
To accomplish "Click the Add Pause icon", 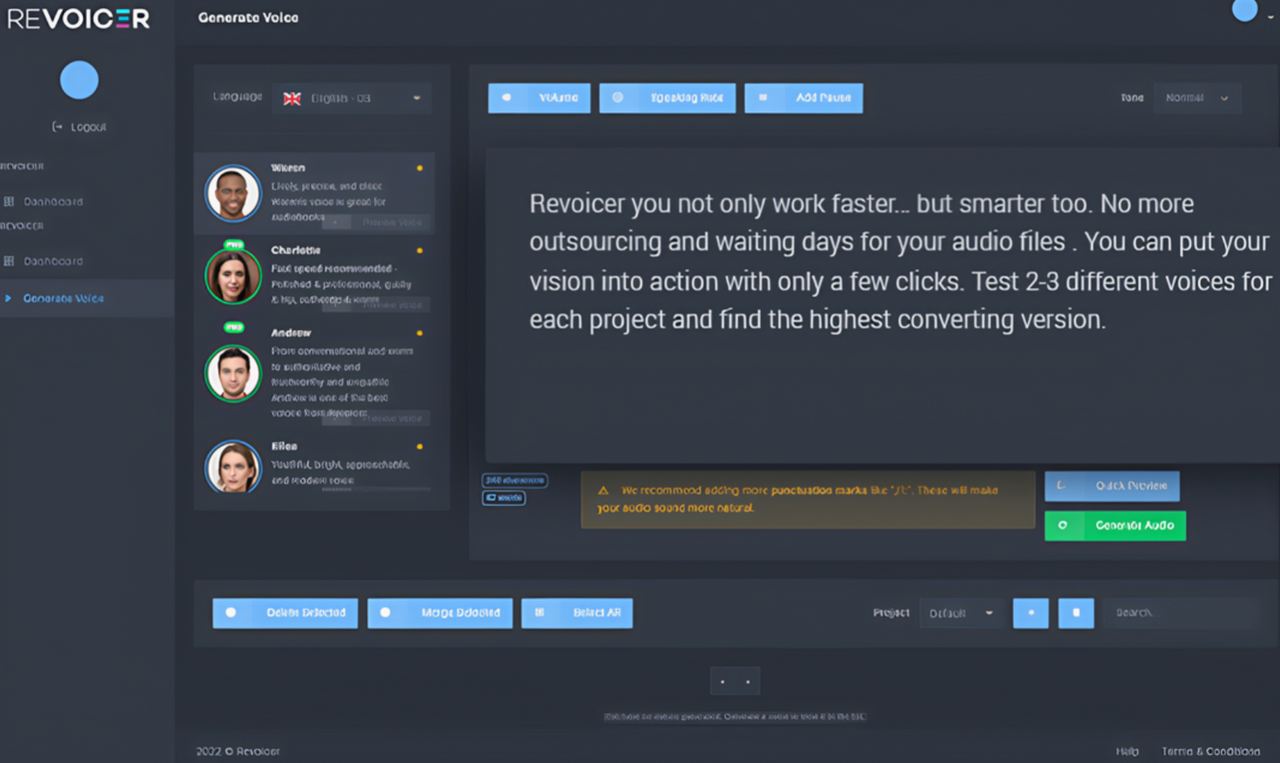I will 763,97.
